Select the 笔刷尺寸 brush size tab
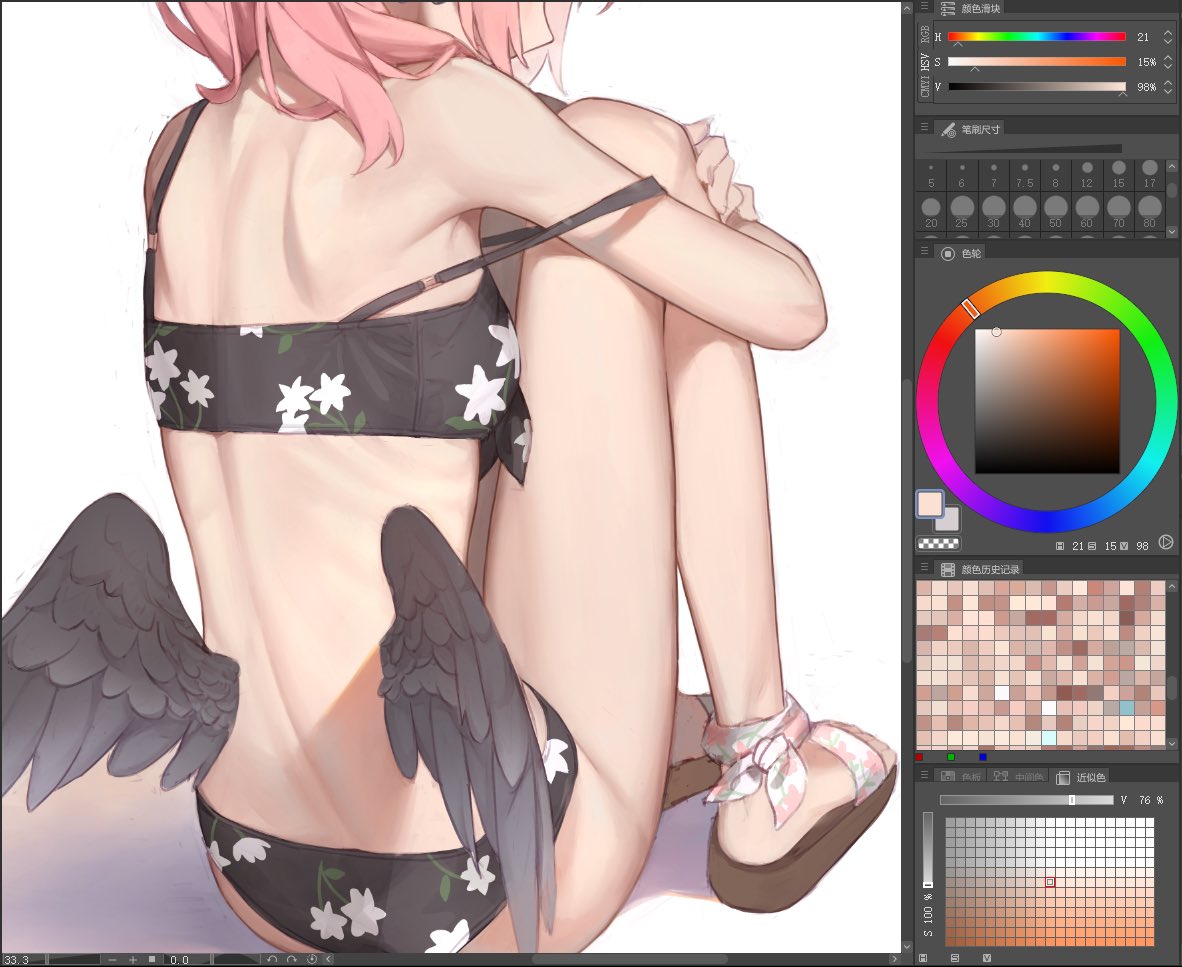Image resolution: width=1182 pixels, height=967 pixels. 971,129
